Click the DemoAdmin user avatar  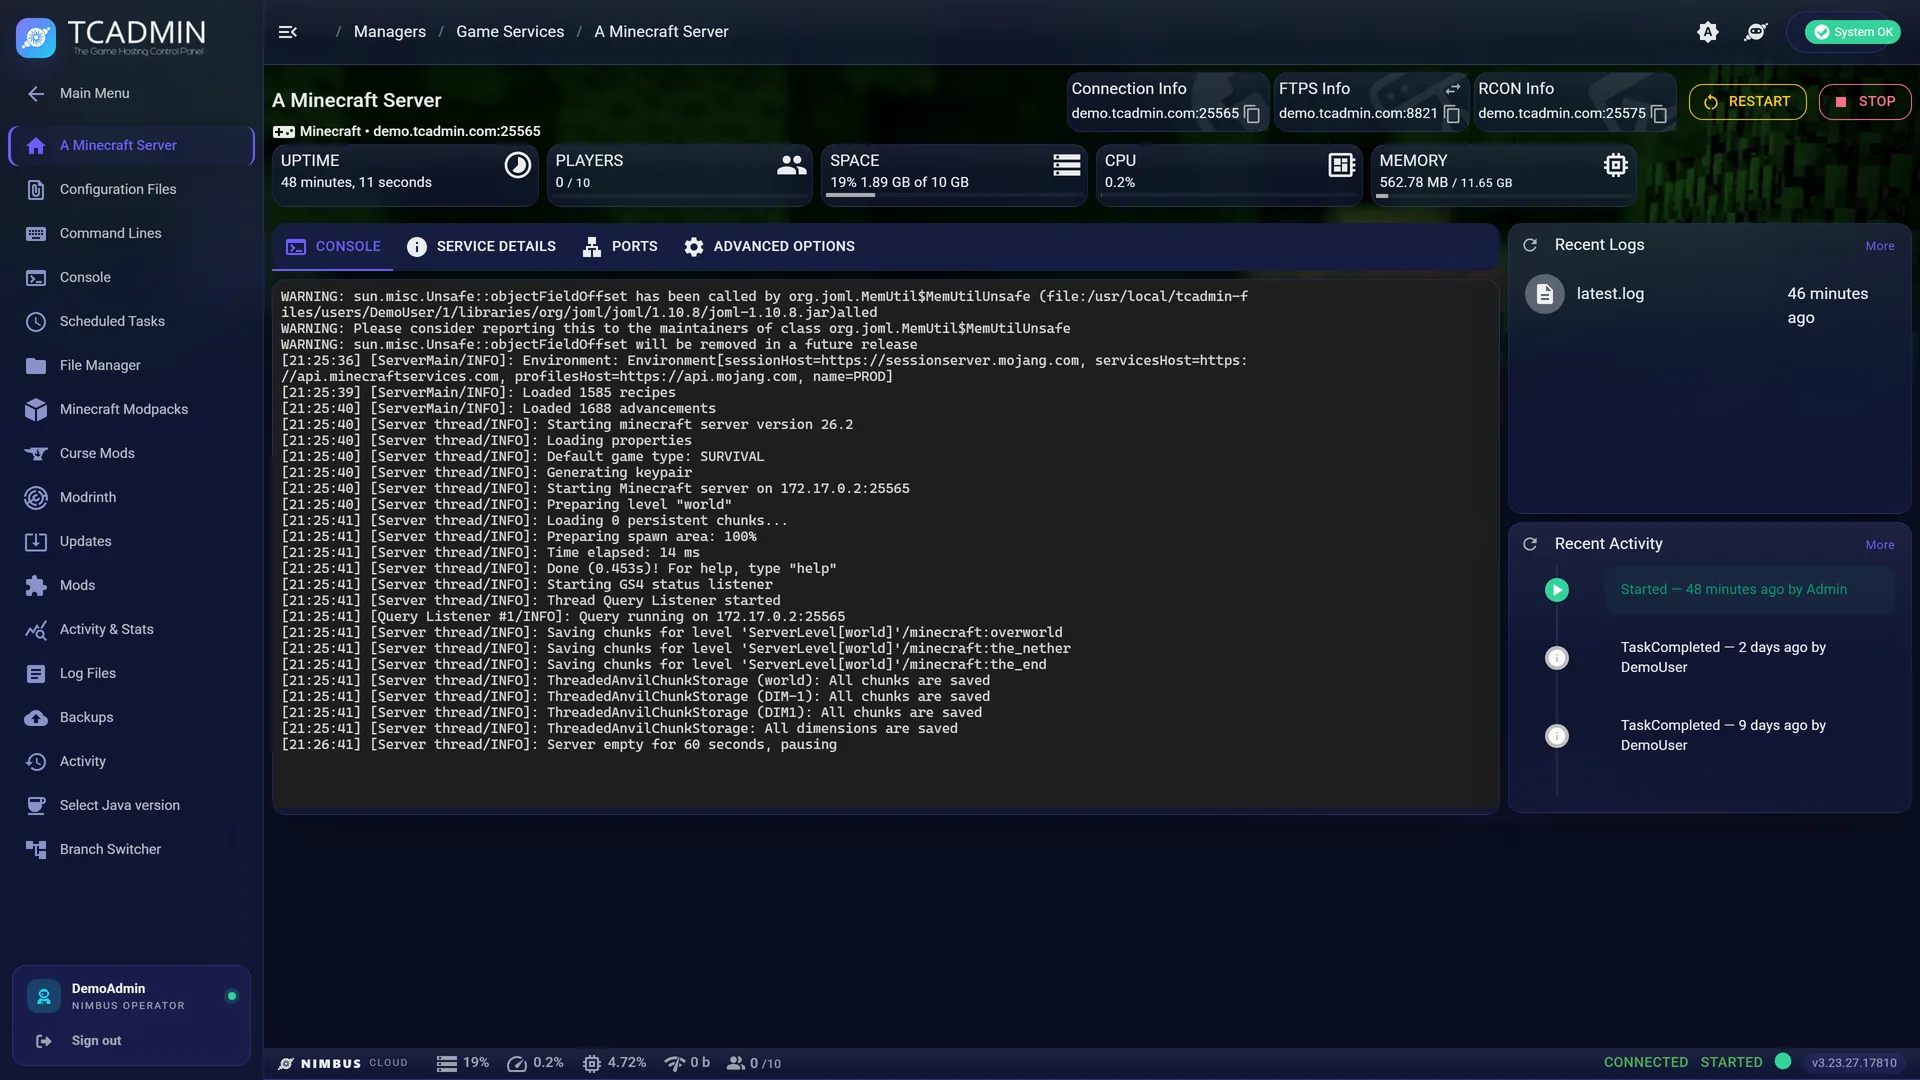point(44,996)
